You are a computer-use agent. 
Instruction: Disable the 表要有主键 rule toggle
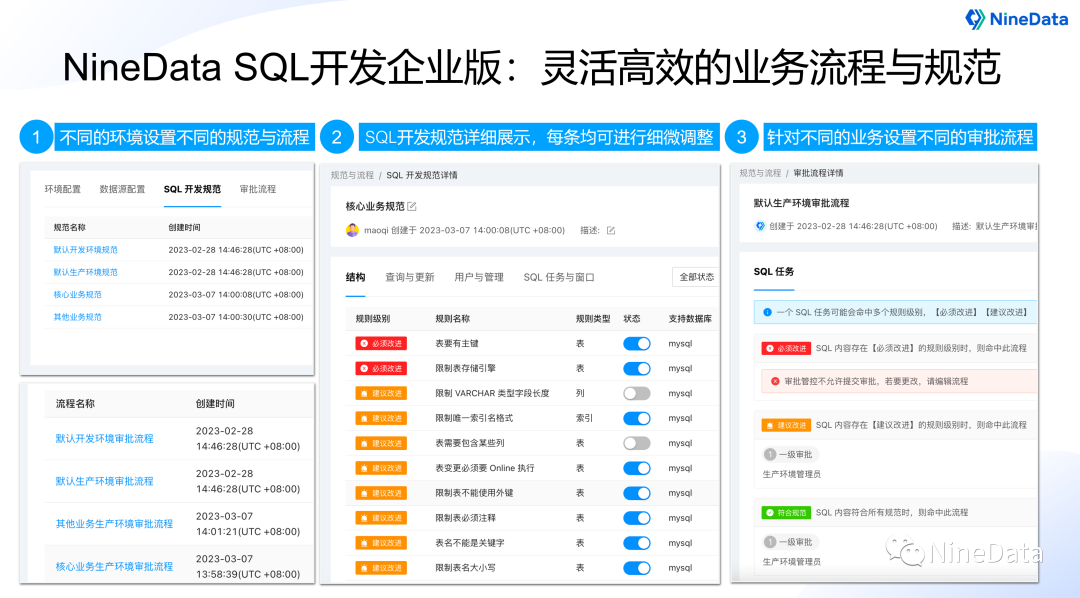(636, 343)
